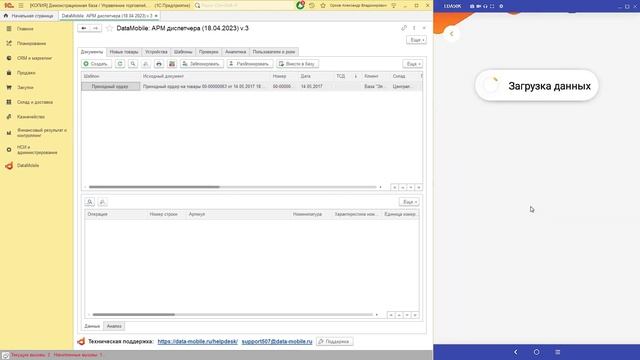The height and width of the screenshot is (360, 640).
Task: Click the Создать button
Action: coord(96,64)
